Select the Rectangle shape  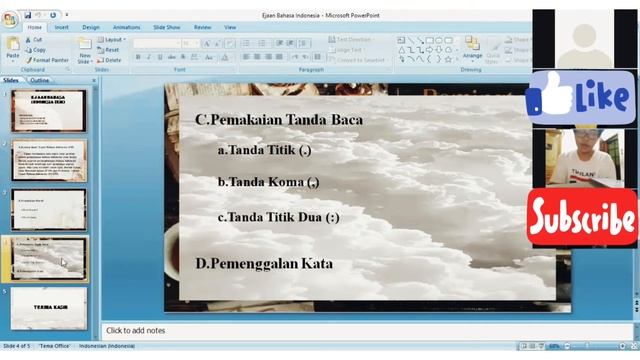[x=430, y=40]
